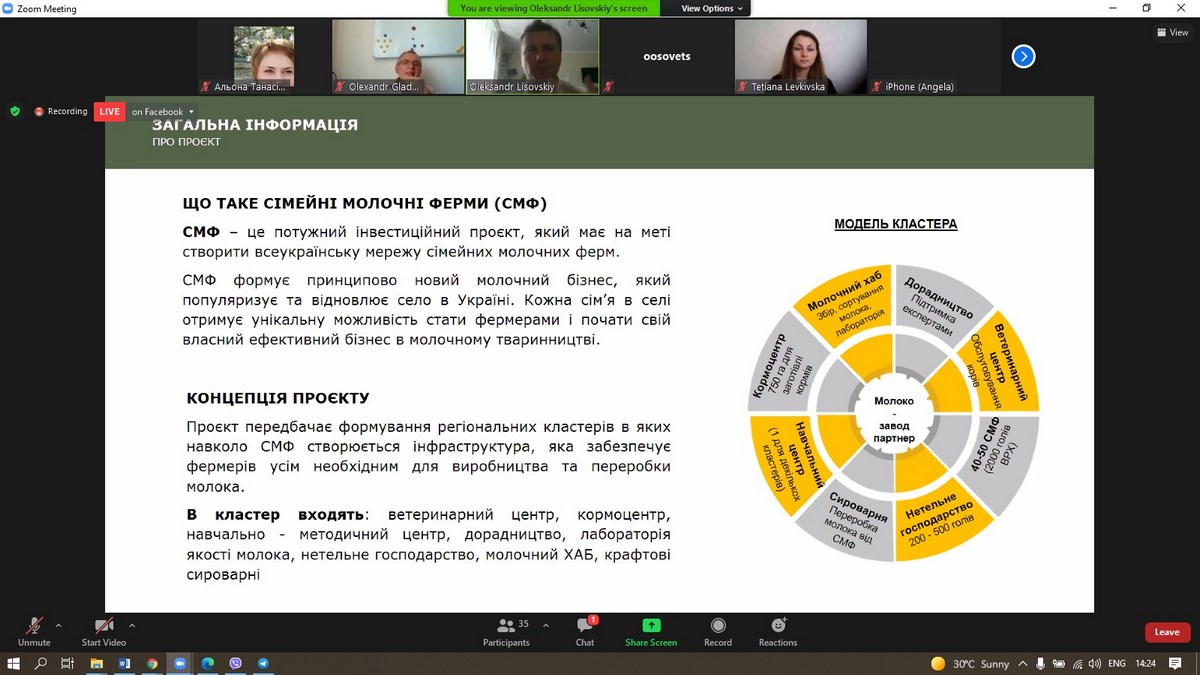The height and width of the screenshot is (675, 1200).
Task: Open Viber from the taskbar
Action: coord(236,663)
